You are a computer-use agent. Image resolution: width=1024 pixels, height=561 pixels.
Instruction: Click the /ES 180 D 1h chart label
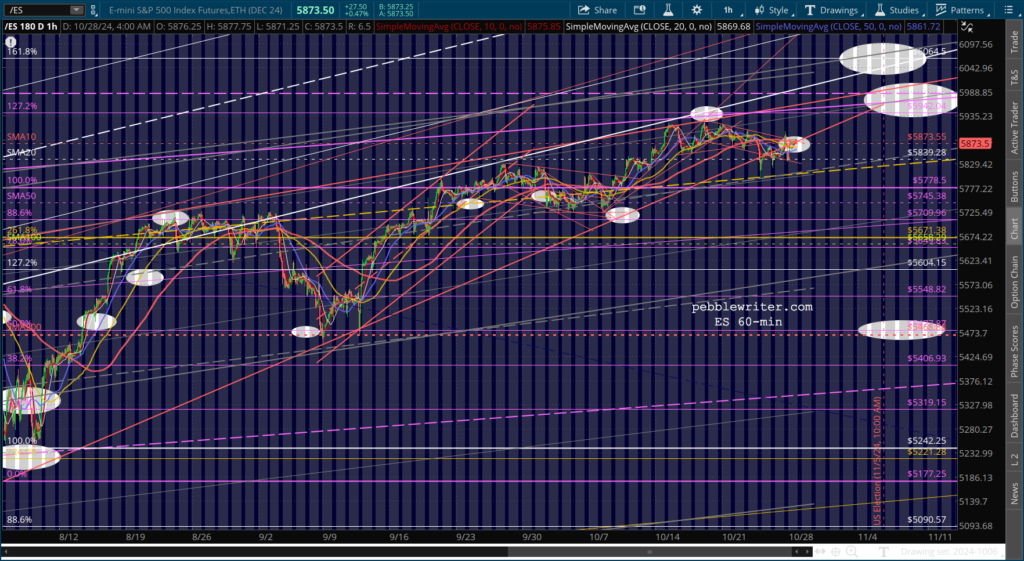click(31, 26)
